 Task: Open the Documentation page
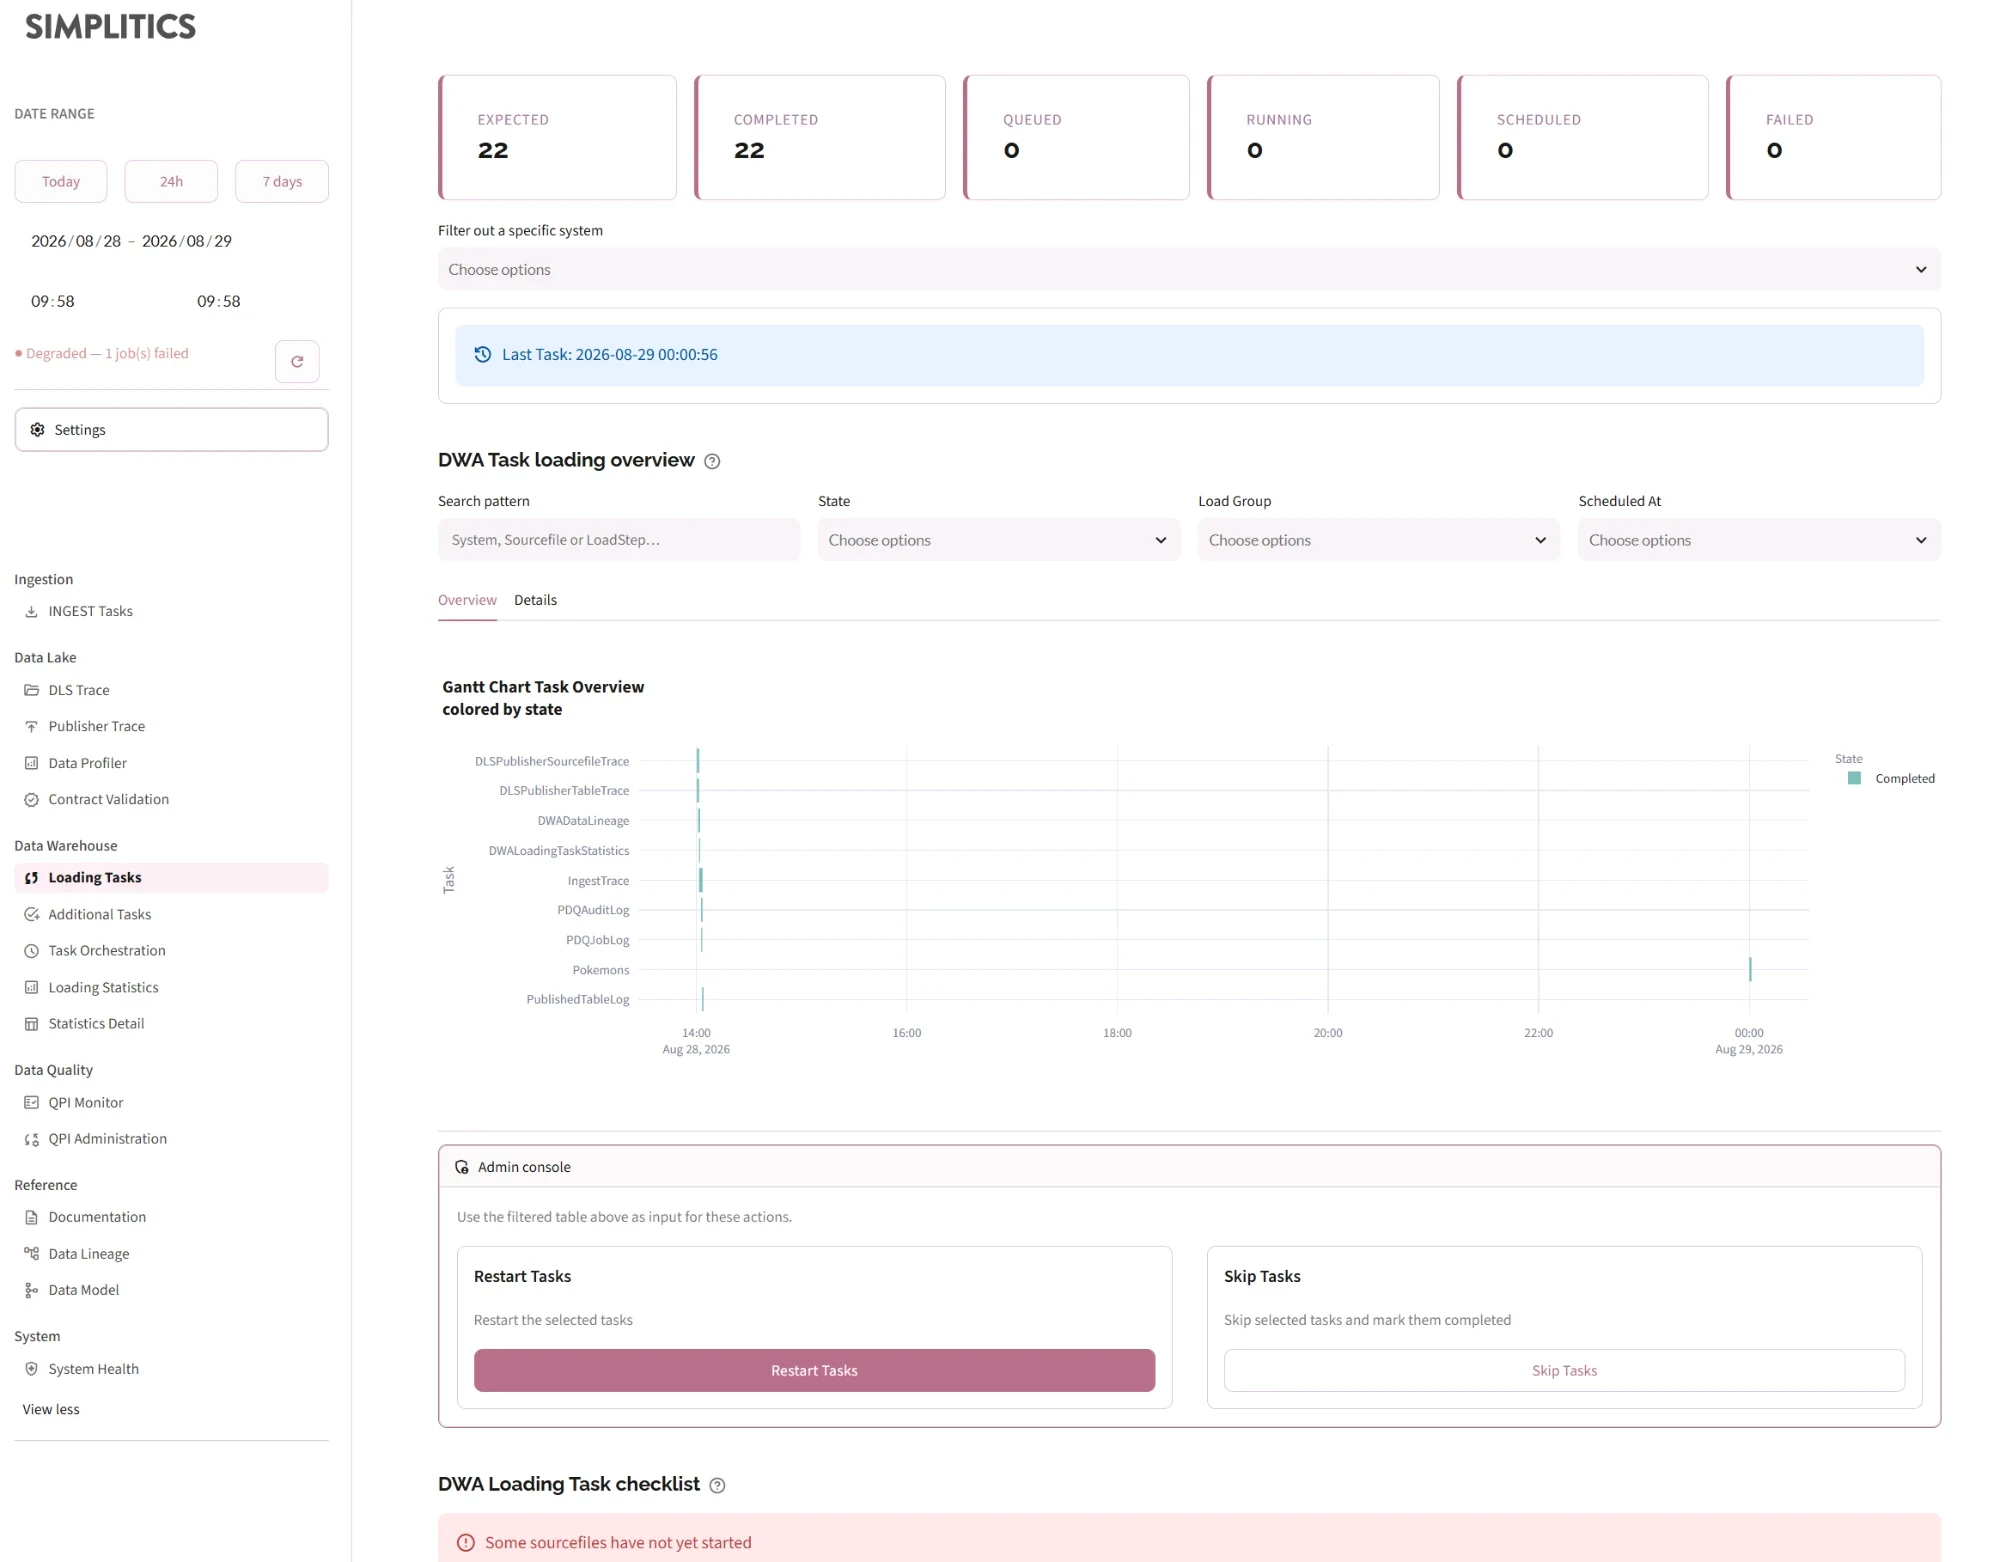click(x=97, y=1217)
